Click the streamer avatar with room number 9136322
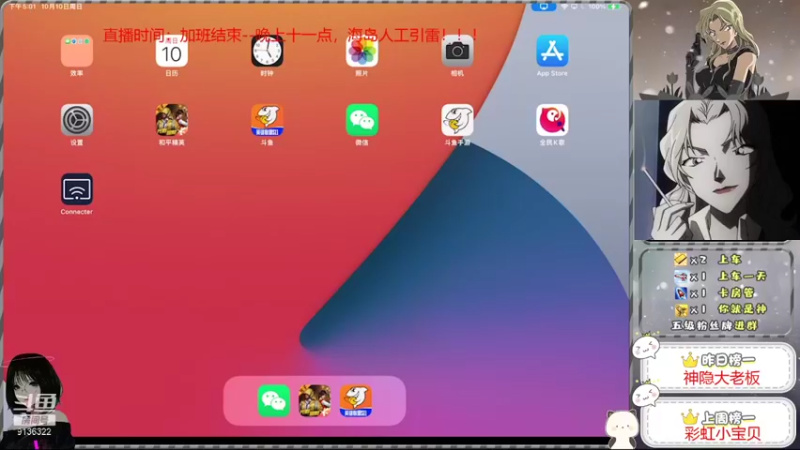 click(34, 401)
